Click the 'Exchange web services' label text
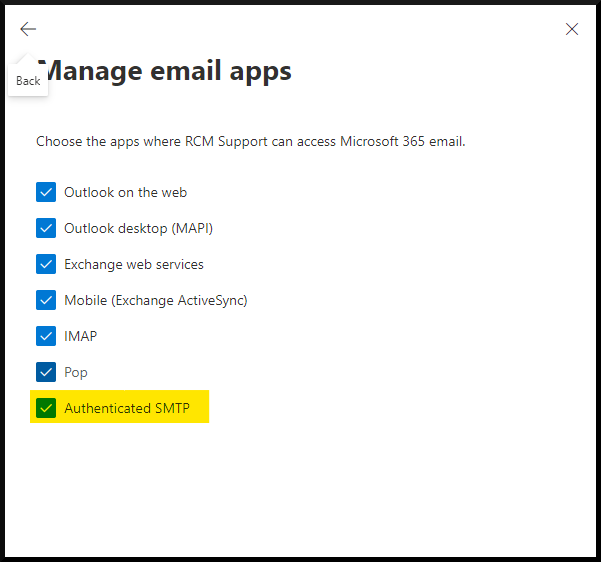601x562 pixels. [x=133, y=264]
